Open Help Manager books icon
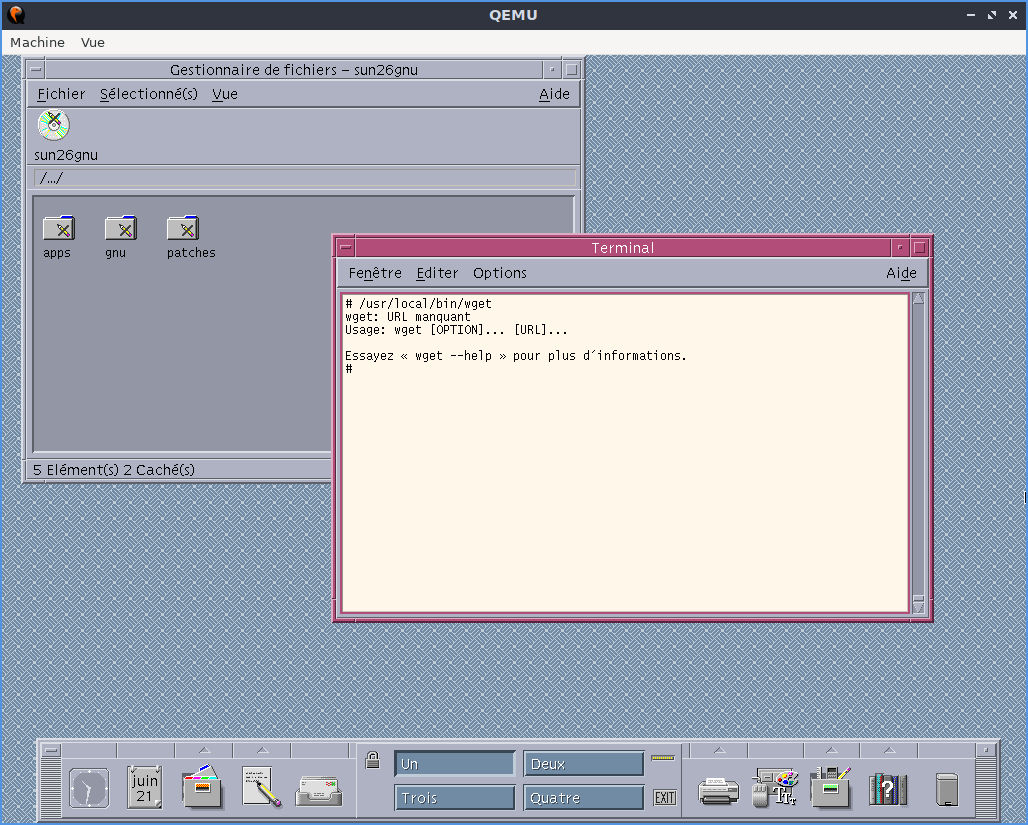The width and height of the screenshot is (1028, 825). click(x=888, y=789)
